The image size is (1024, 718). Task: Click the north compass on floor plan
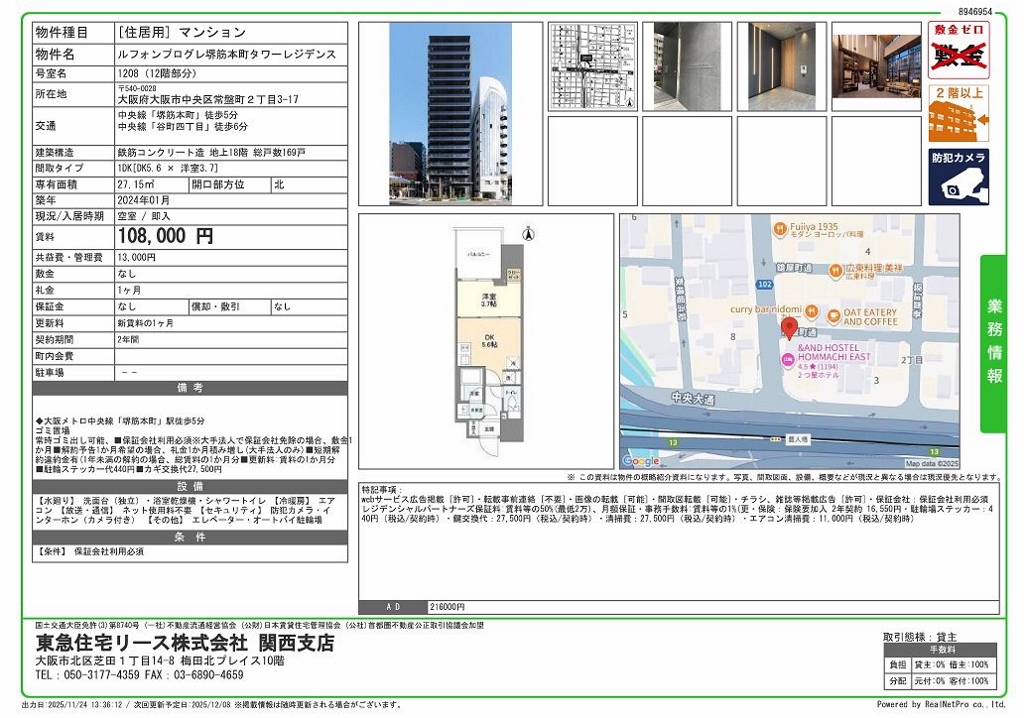coord(528,233)
